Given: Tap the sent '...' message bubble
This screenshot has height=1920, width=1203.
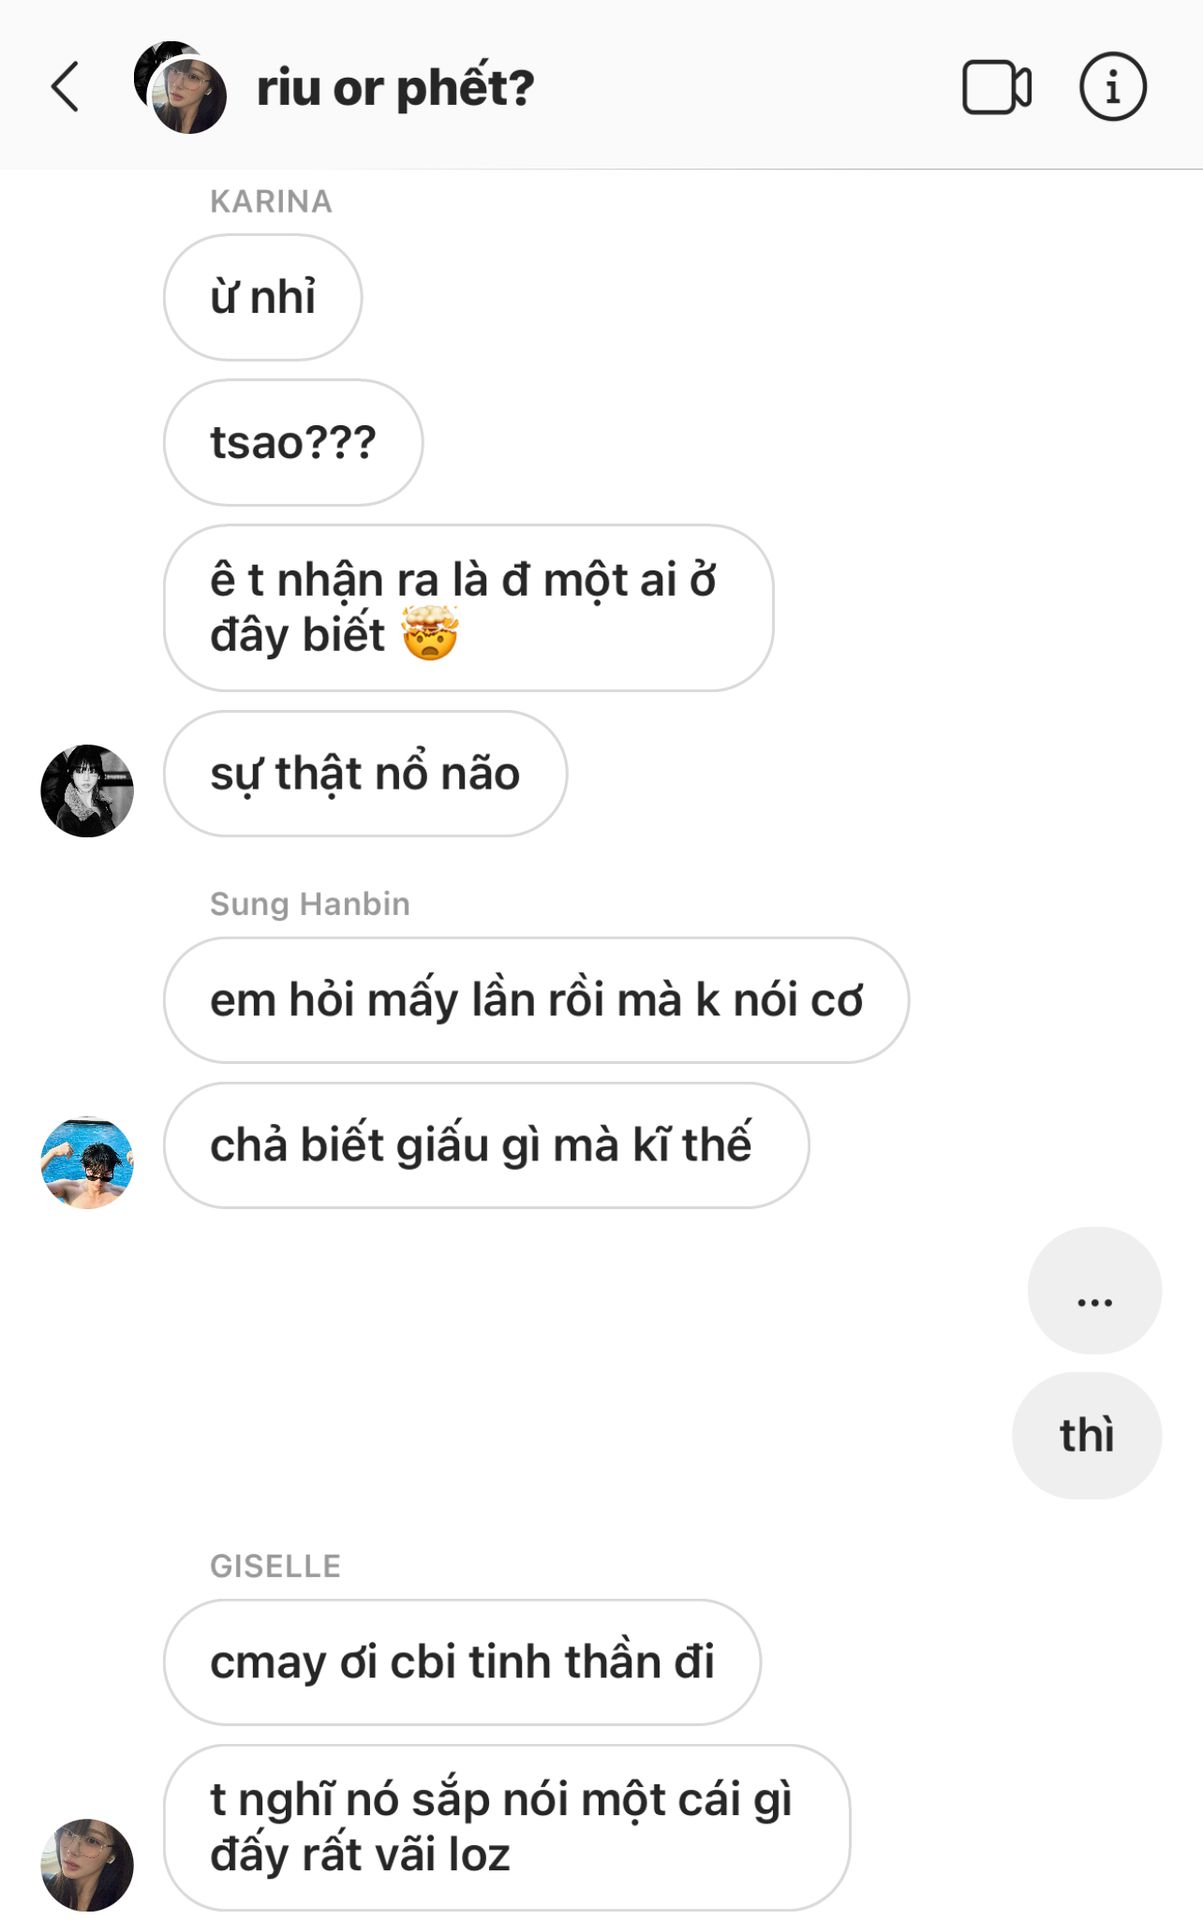Looking at the screenshot, I should tap(1094, 1290).
